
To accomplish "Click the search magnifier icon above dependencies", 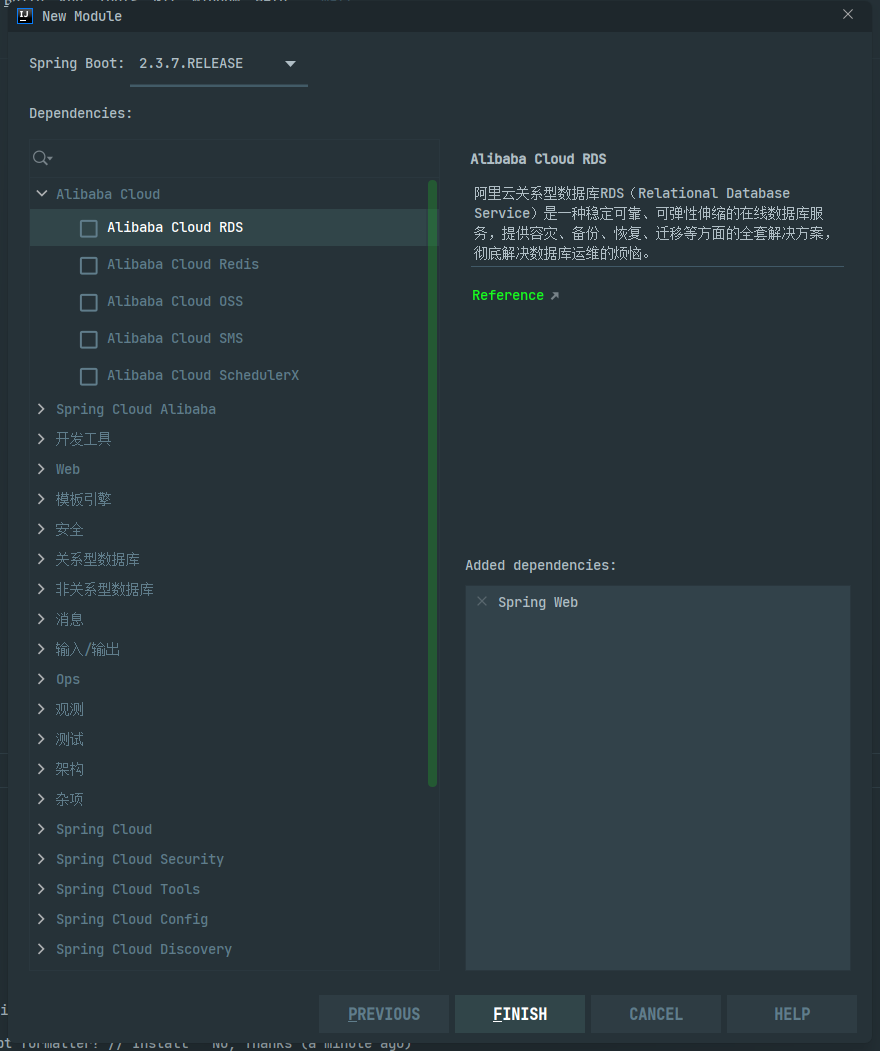I will click(x=42, y=158).
